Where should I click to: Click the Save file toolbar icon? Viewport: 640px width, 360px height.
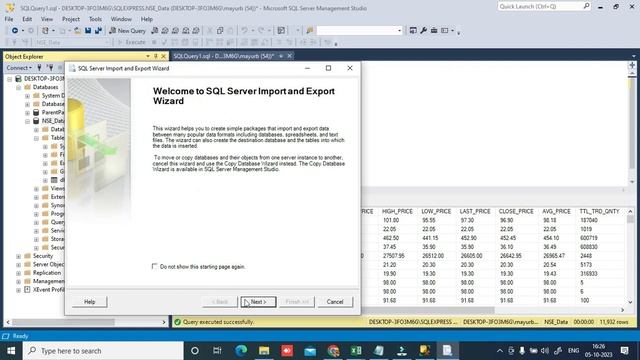click(x=88, y=31)
